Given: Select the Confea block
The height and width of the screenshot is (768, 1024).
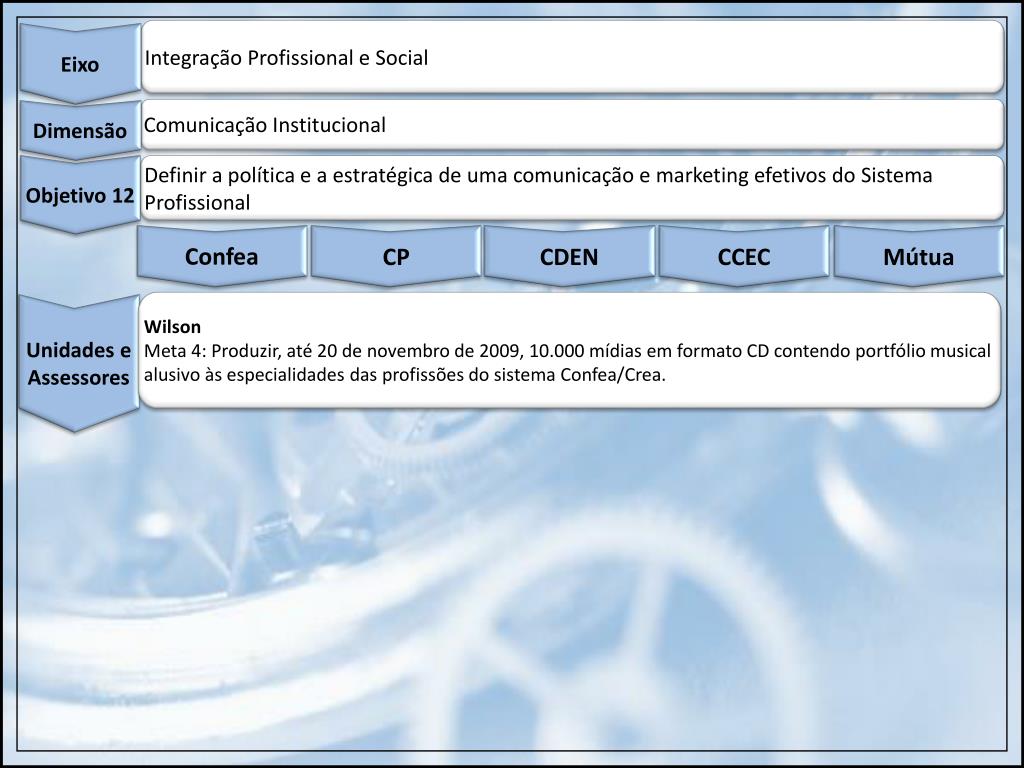Looking at the screenshot, I should [x=221, y=256].
